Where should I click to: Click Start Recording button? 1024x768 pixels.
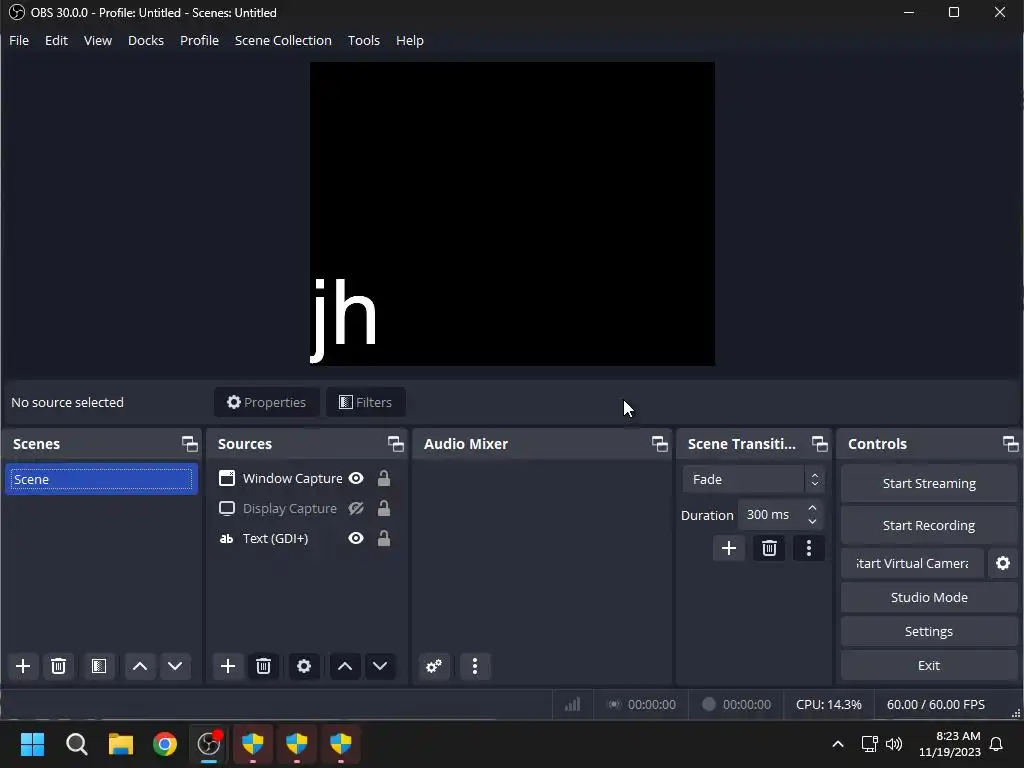click(x=929, y=525)
